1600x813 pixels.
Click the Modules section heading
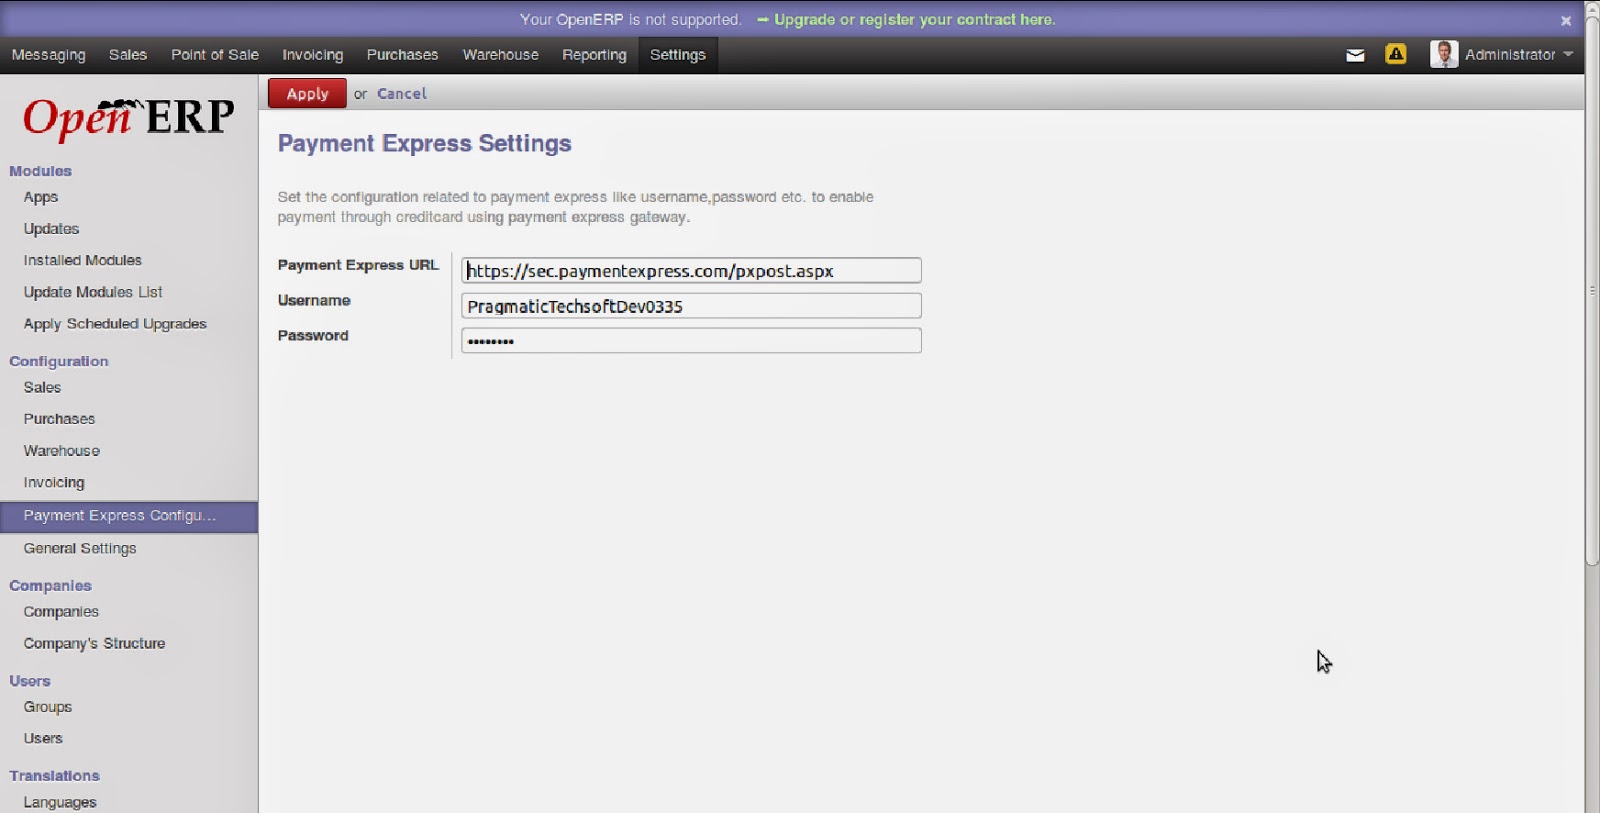click(41, 171)
